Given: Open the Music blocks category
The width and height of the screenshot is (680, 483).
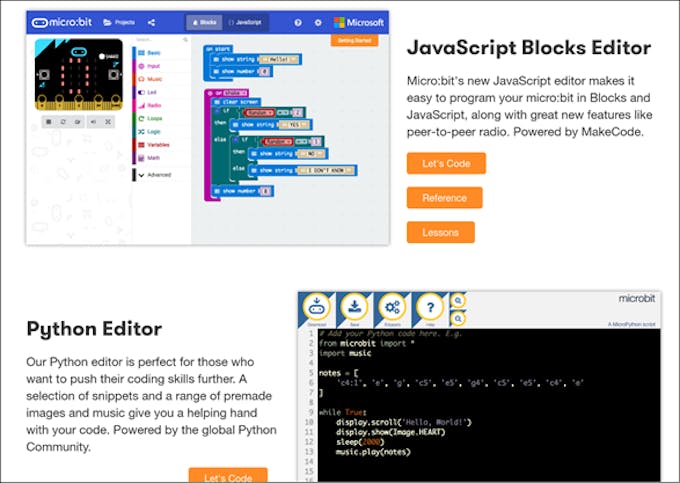Looking at the screenshot, I should pos(161,79).
